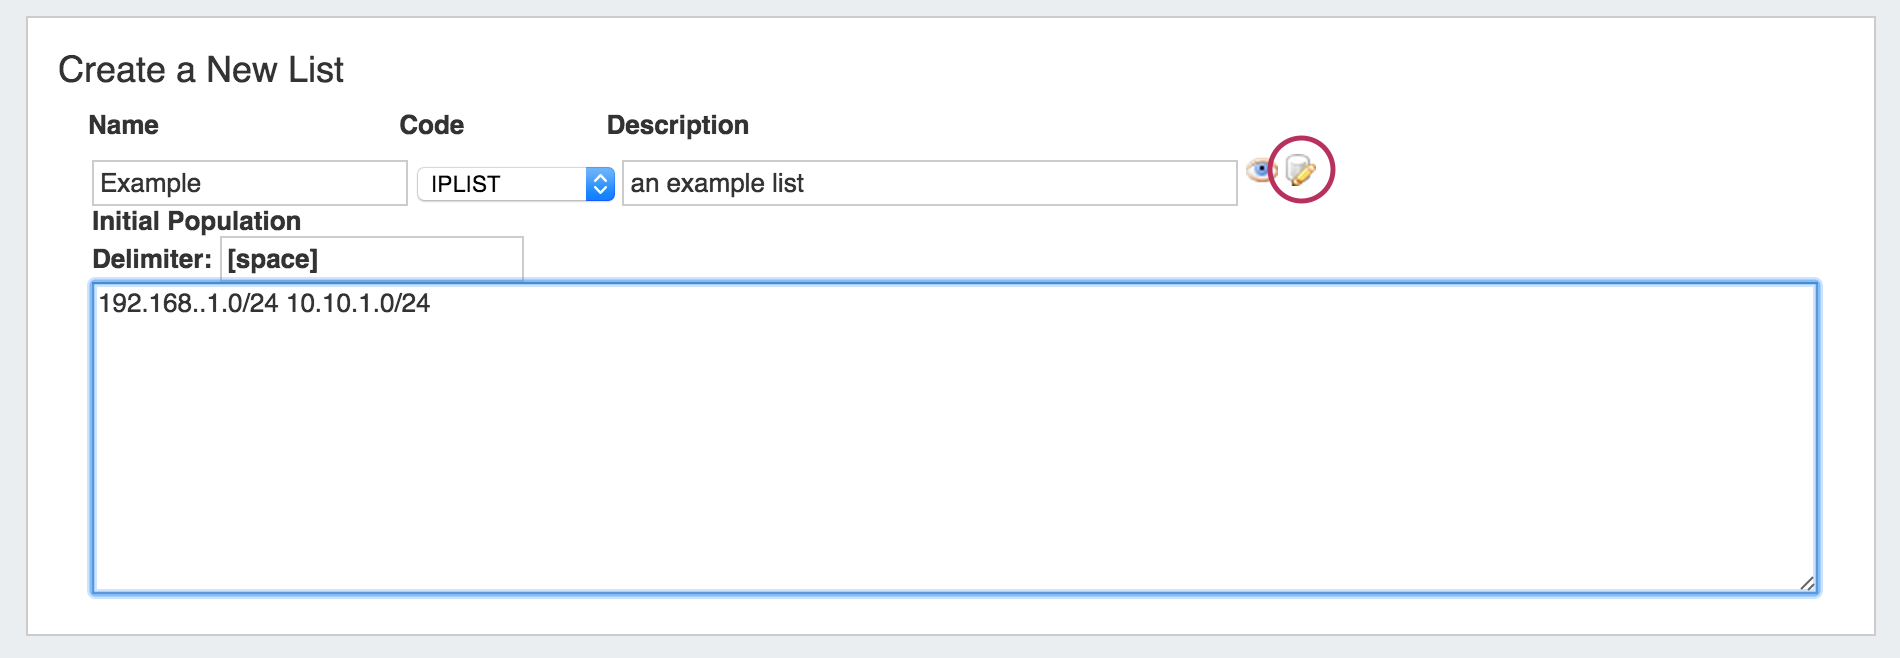
Task: Click 'an example list' in Description field
Action: click(x=717, y=184)
